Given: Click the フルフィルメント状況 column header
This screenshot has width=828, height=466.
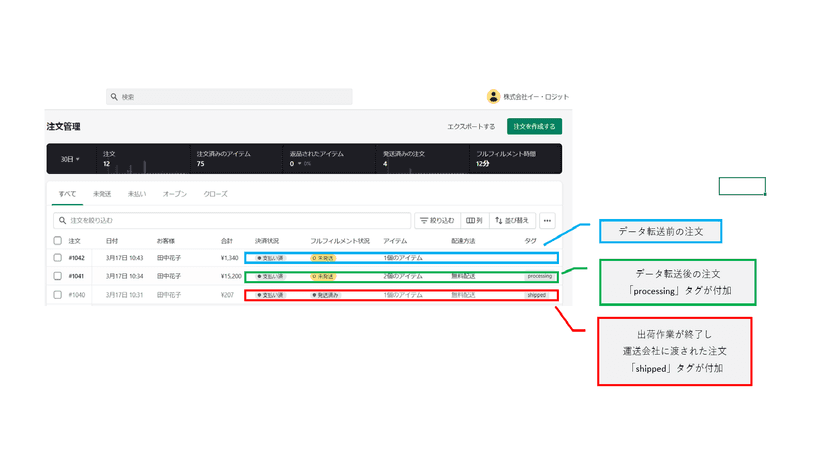Looking at the screenshot, I should [x=340, y=241].
